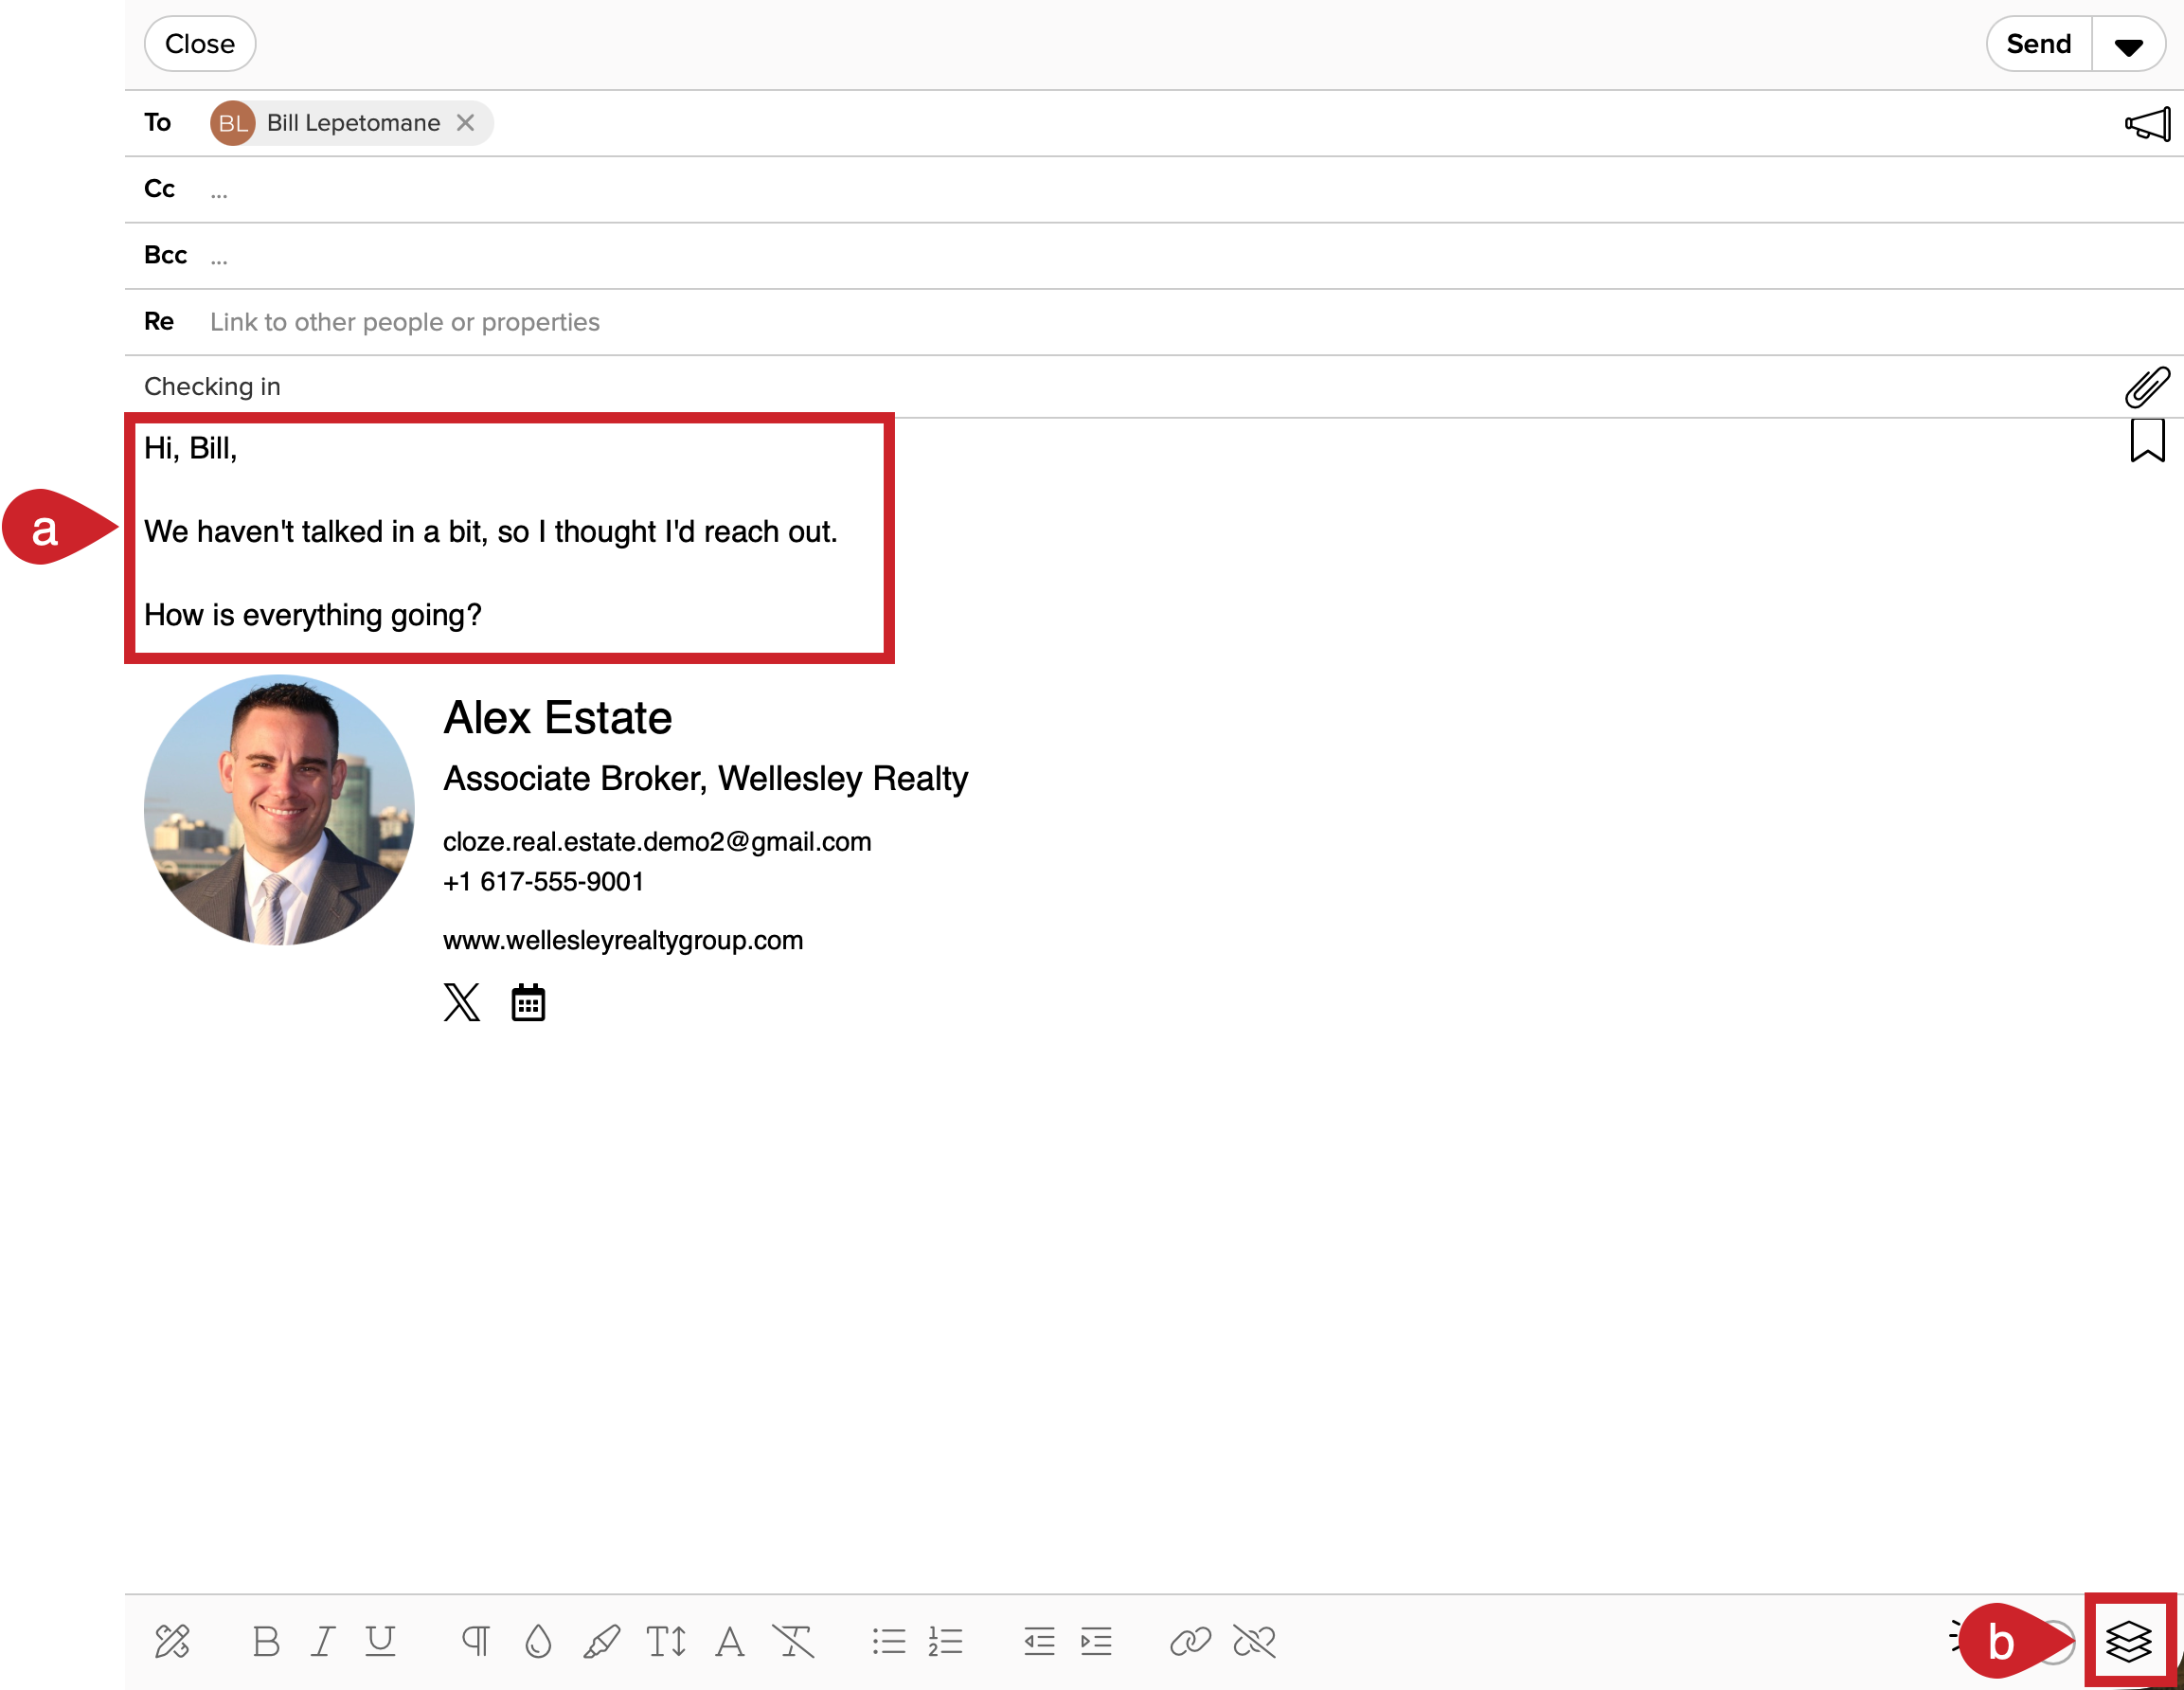This screenshot has width=2184, height=1690.
Task: Open the font size menu
Action: (666, 1641)
